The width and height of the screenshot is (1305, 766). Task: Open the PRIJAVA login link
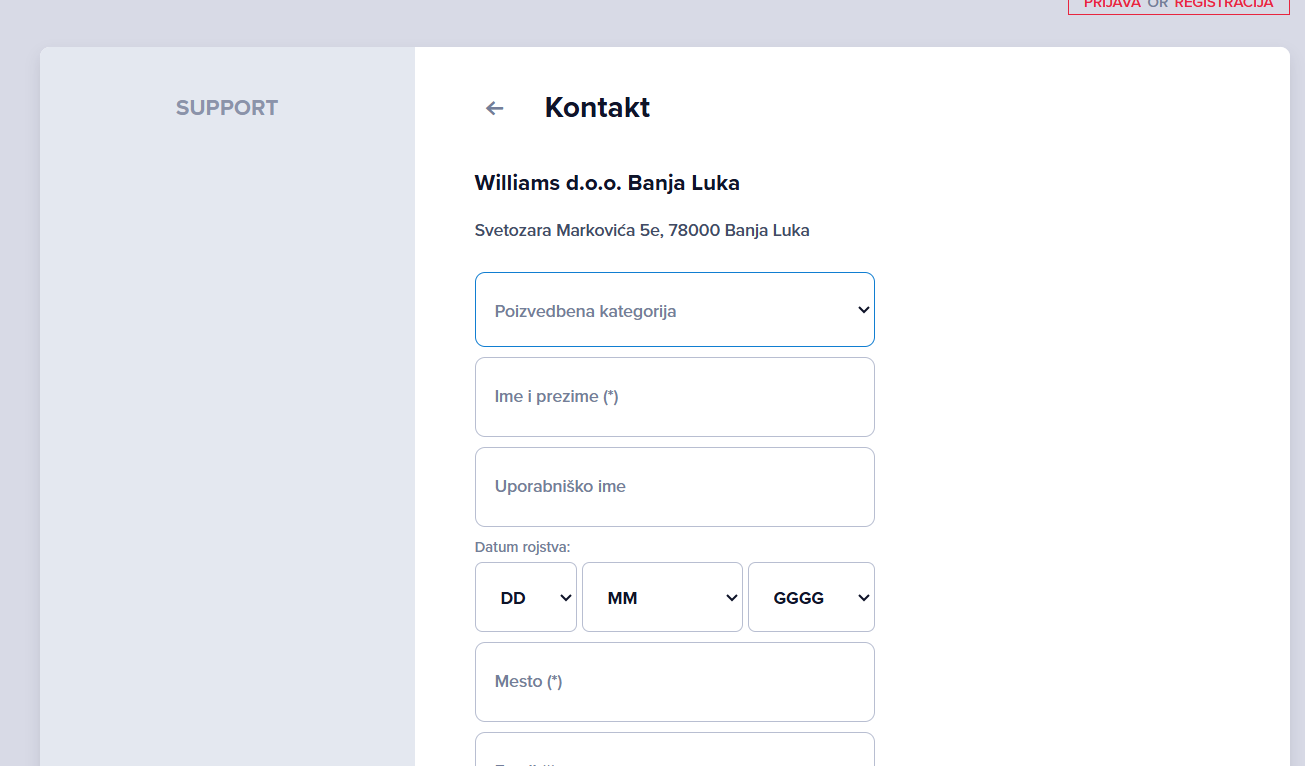1112,4
